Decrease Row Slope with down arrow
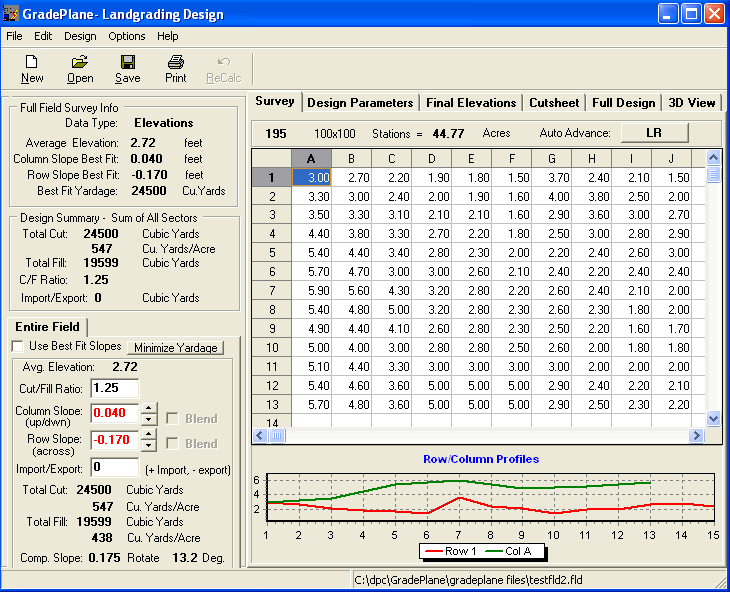The height and width of the screenshot is (592, 730). pyautogui.click(x=149, y=445)
